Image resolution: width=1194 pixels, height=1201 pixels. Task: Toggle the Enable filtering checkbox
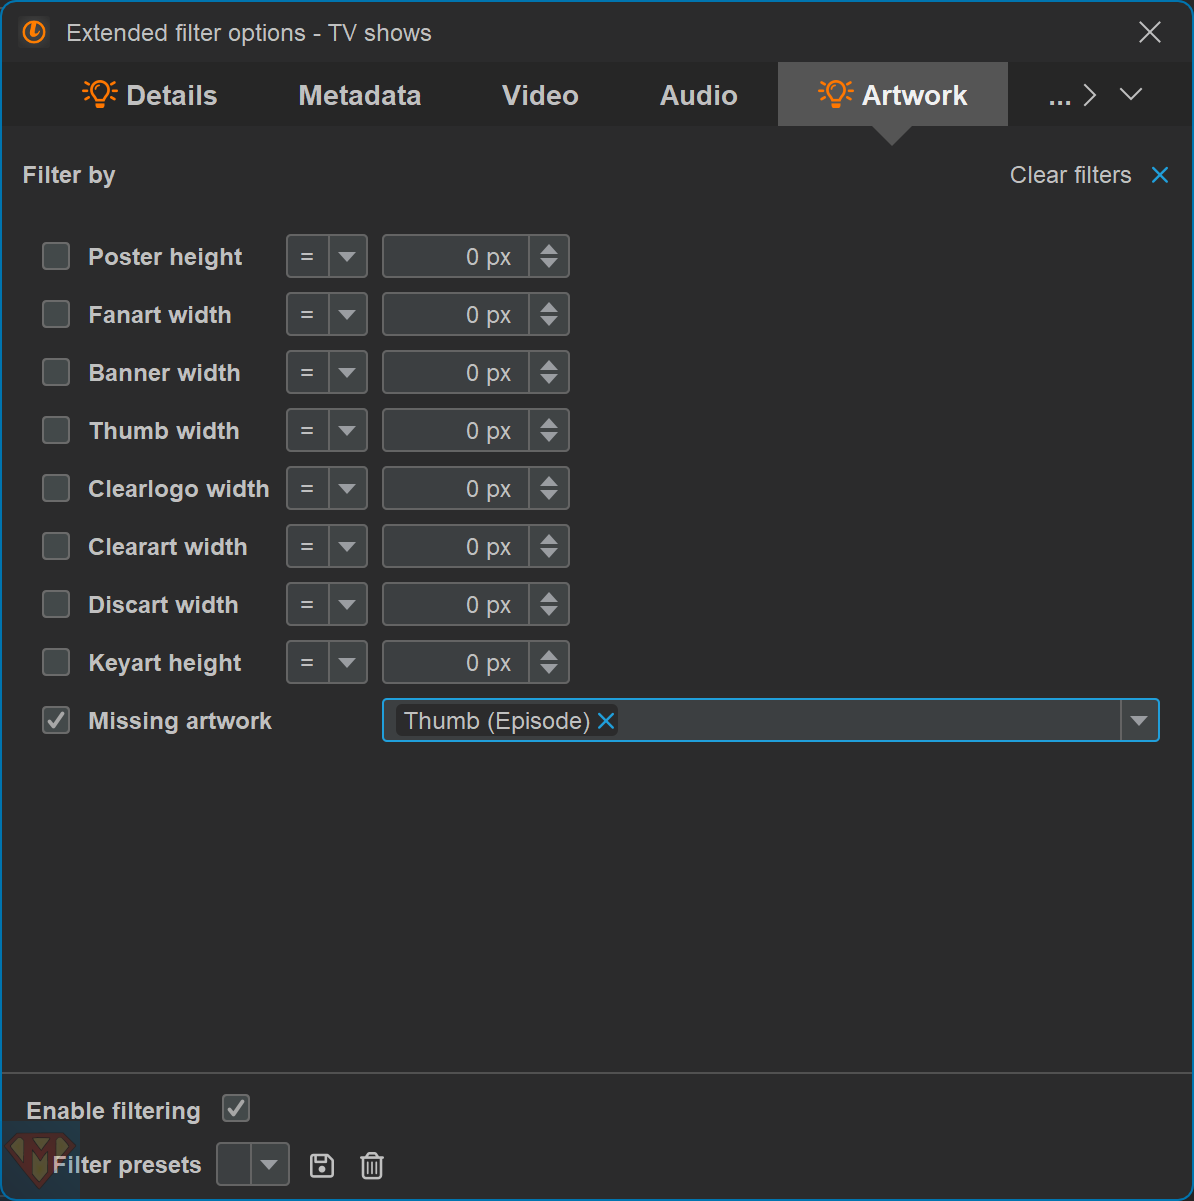tap(236, 1109)
